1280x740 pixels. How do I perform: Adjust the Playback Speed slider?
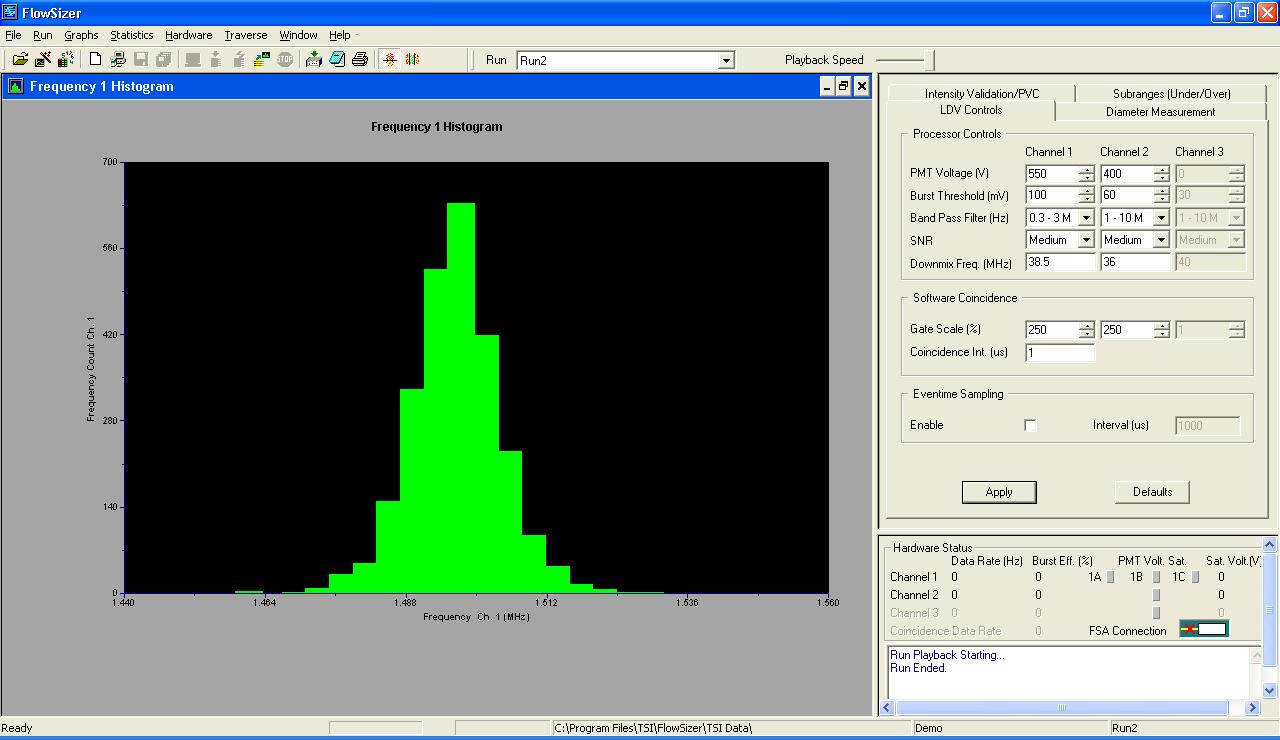click(x=927, y=60)
